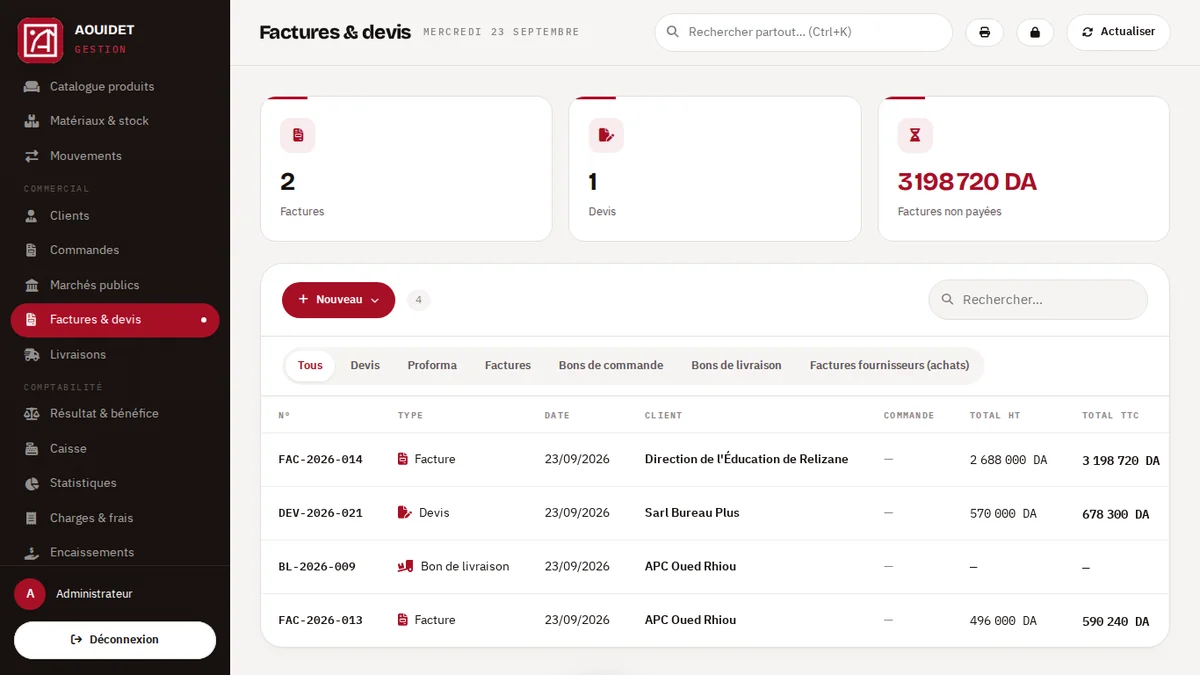The height and width of the screenshot is (675, 1200).
Task: Click the count badge 4 next to Nouveau
Action: tap(419, 300)
